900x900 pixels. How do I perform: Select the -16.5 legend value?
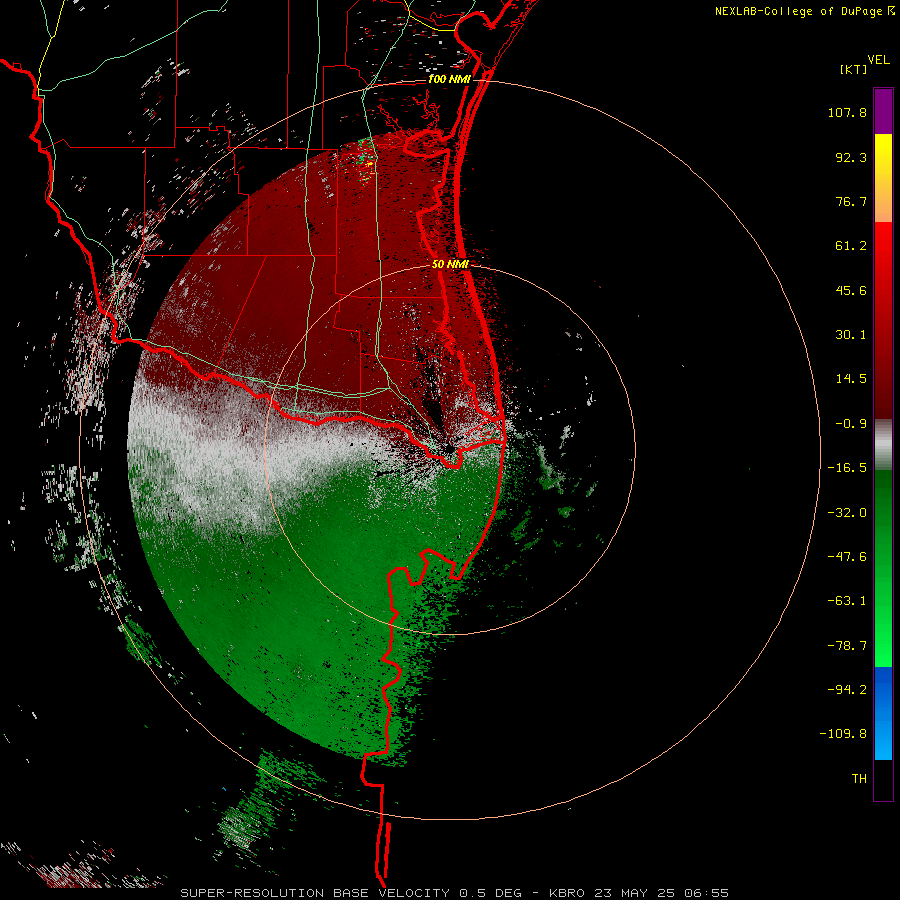point(847,468)
